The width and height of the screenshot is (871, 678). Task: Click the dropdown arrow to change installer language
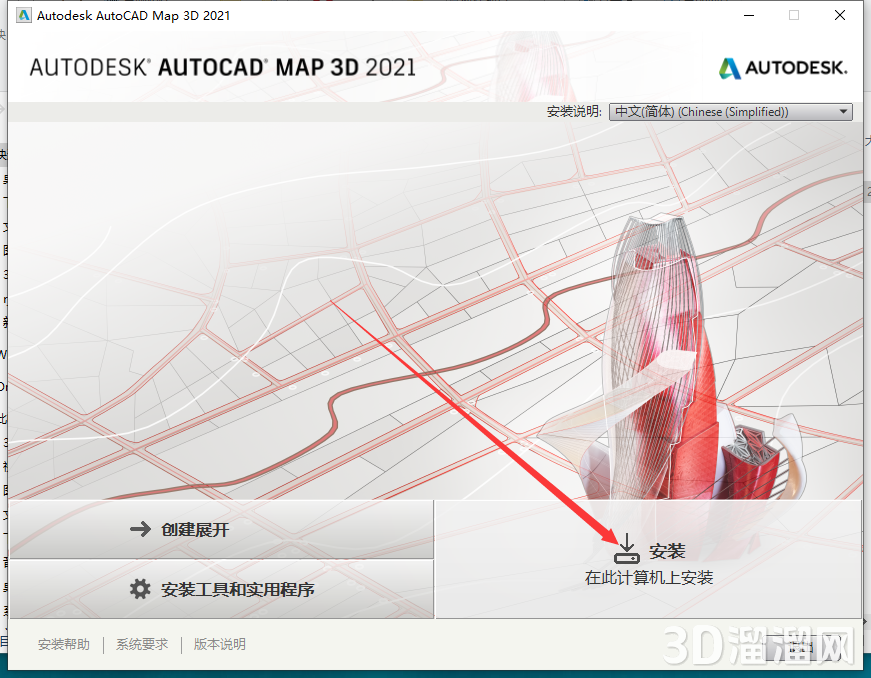842,111
